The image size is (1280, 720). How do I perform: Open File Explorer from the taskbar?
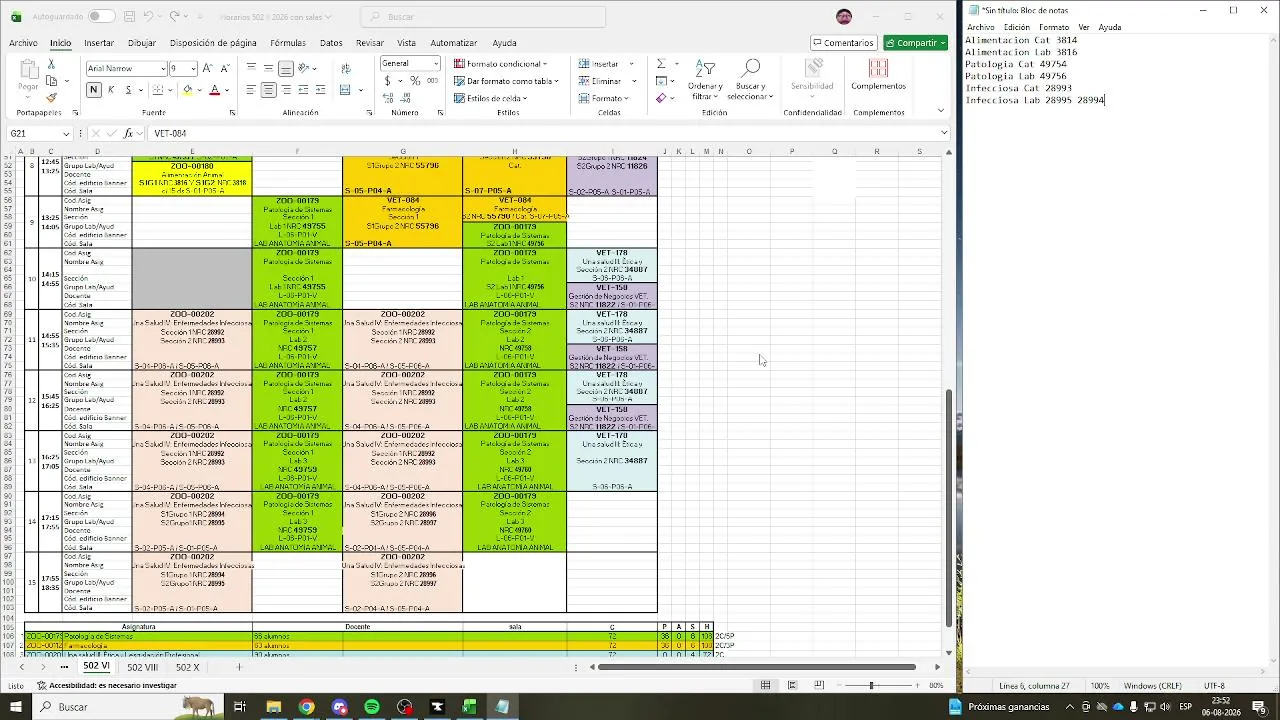coord(273,707)
